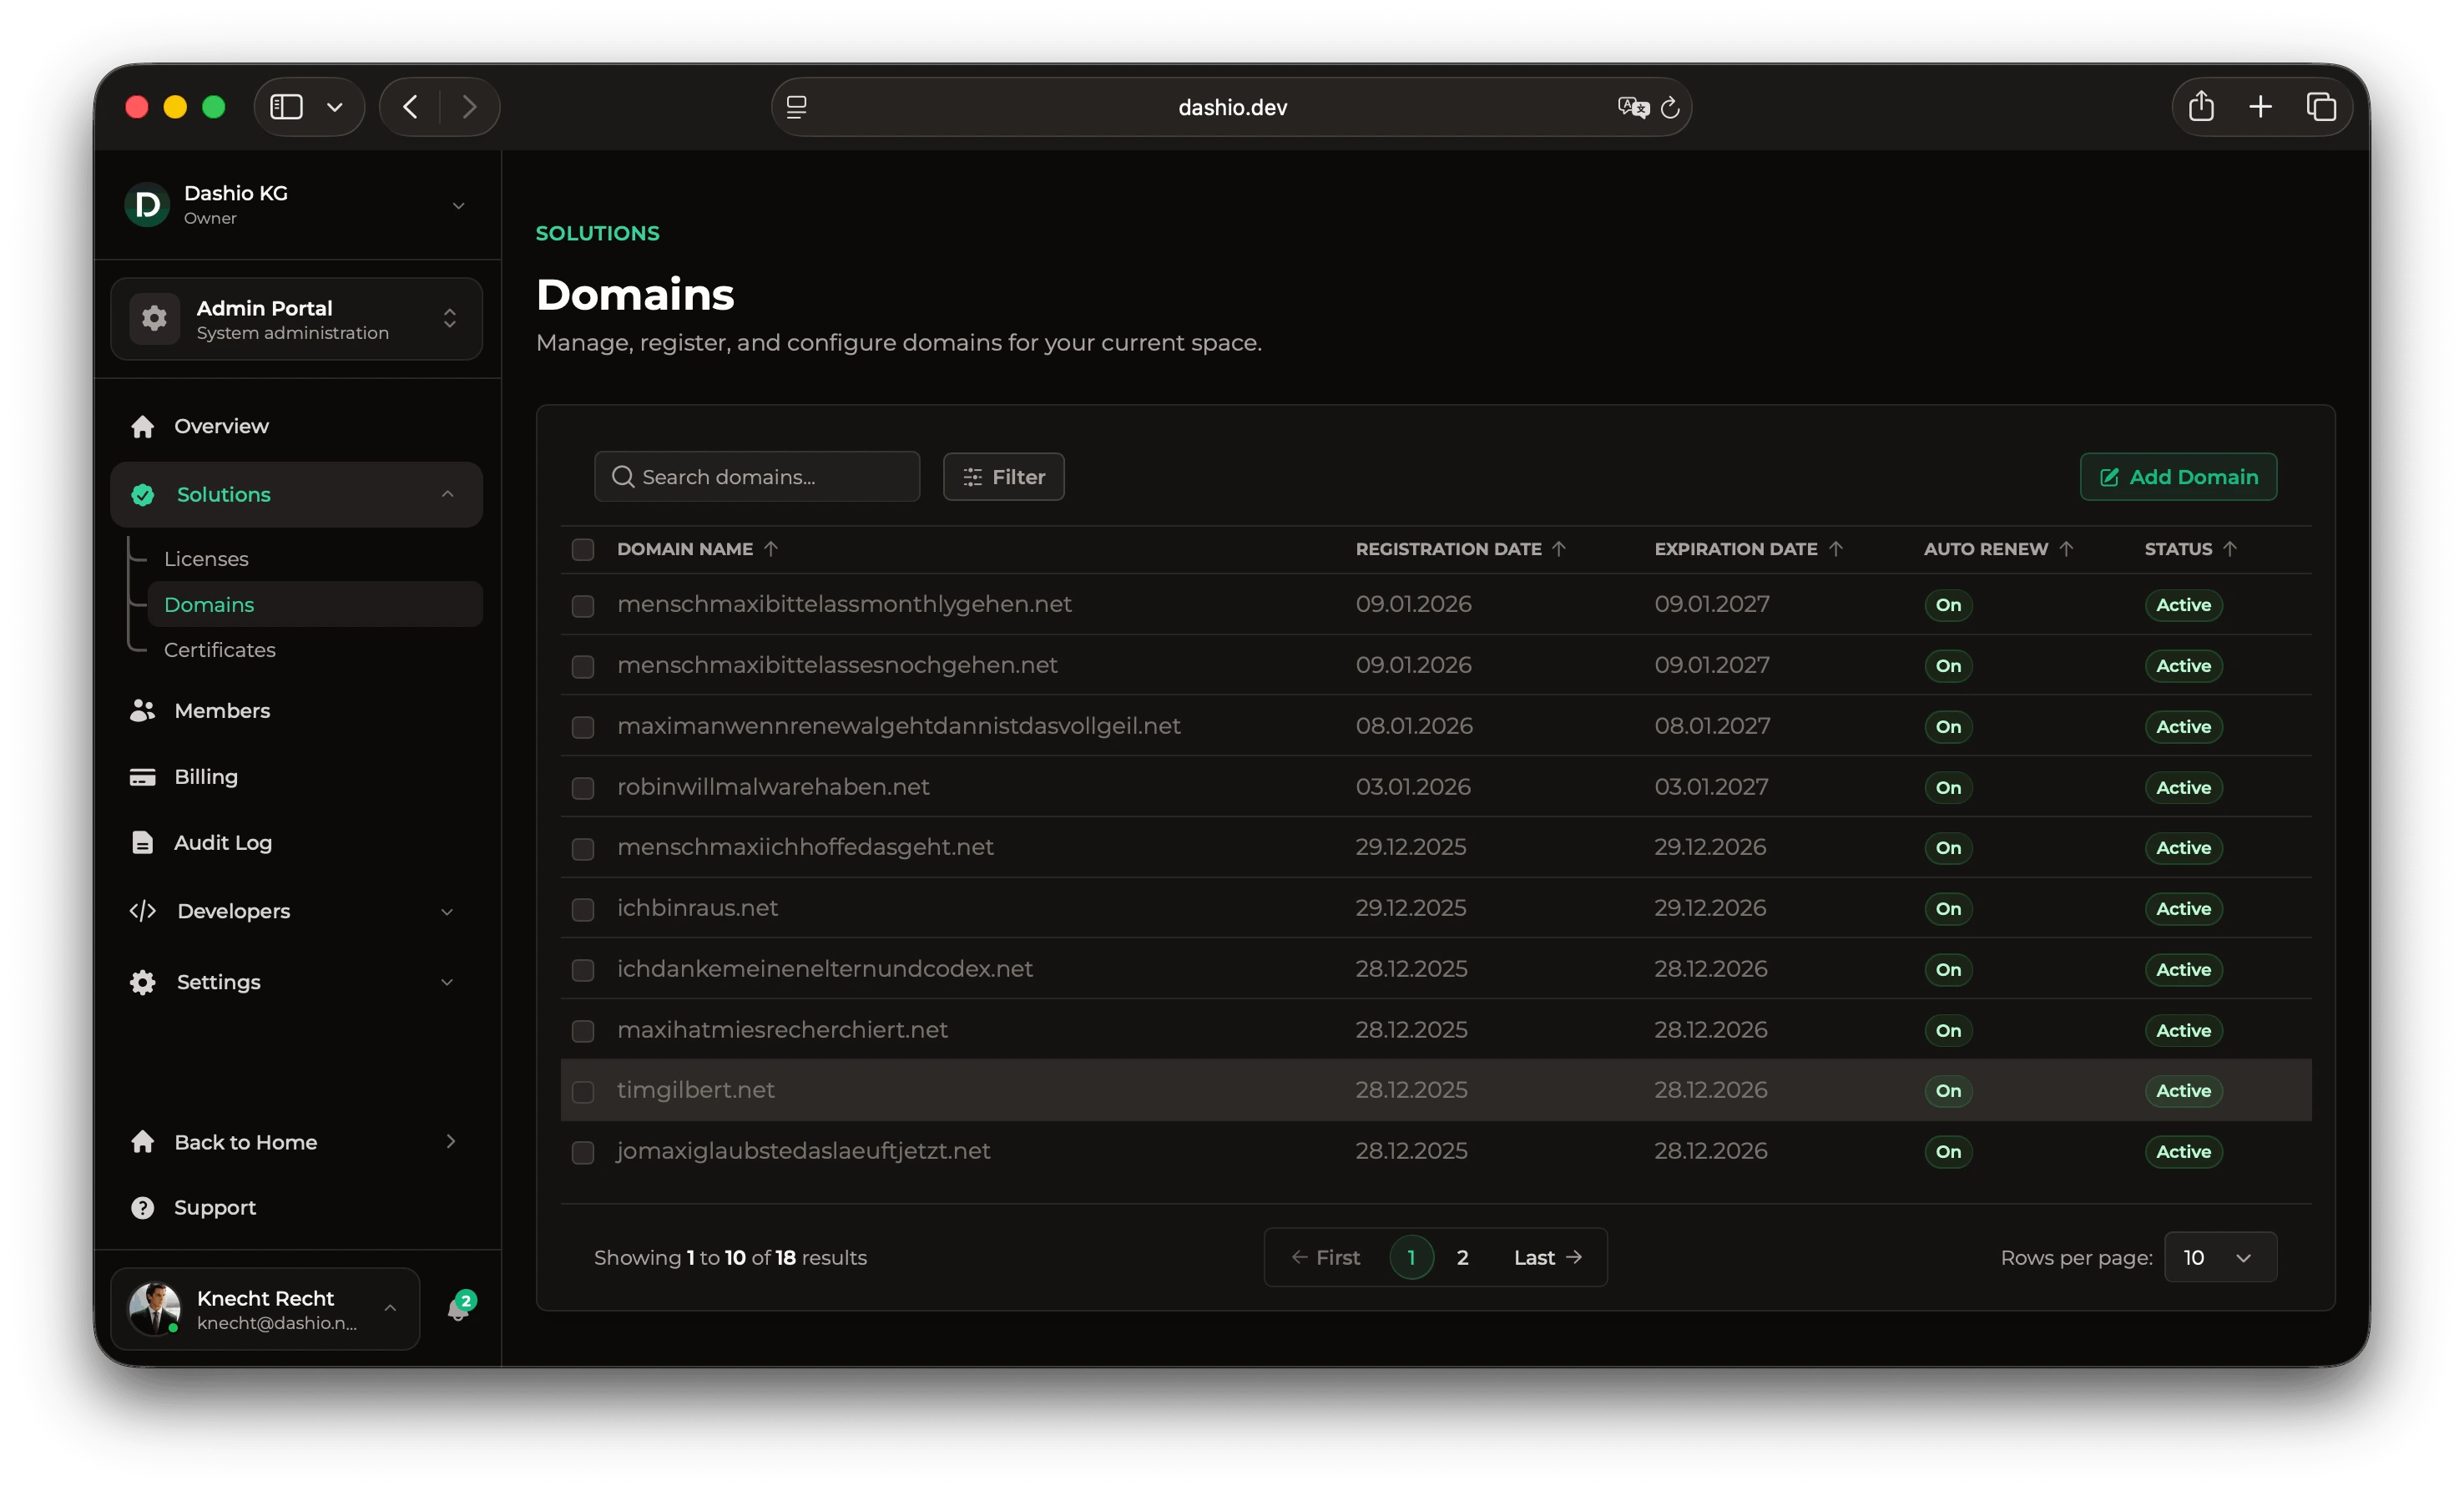Click the browser page reload icon
This screenshot has width=2464, height=1491.
[1669, 107]
